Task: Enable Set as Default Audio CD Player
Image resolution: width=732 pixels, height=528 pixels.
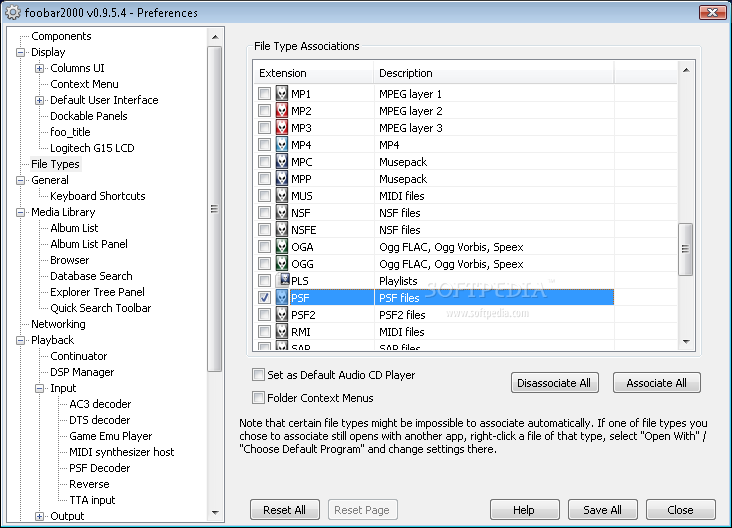Action: pyautogui.click(x=258, y=374)
